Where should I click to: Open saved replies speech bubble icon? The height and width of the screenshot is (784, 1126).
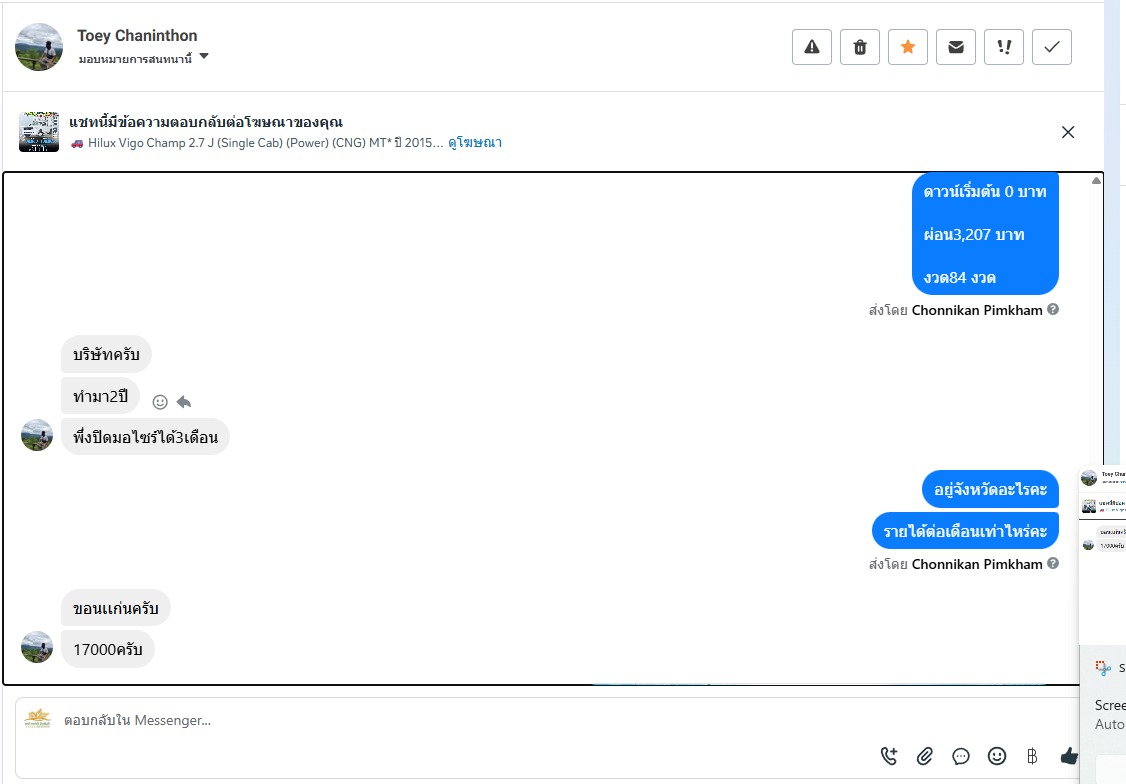[x=961, y=756]
